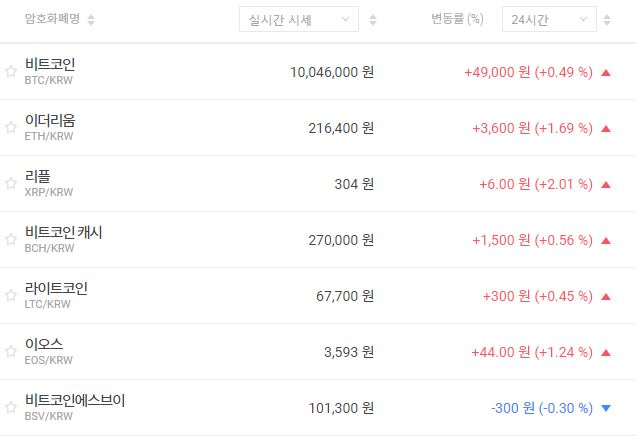This screenshot has width=636, height=436.
Task: Click the 암호화폐명 column header
Action: pyautogui.click(x=53, y=19)
